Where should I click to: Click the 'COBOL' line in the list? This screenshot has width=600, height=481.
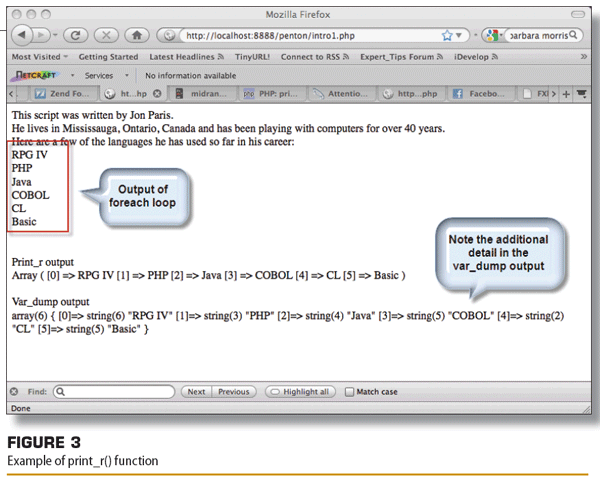(x=30, y=195)
